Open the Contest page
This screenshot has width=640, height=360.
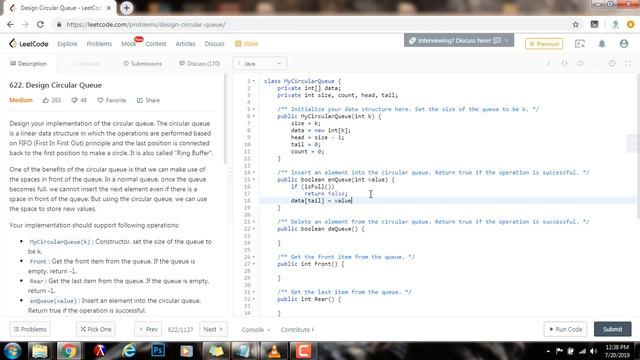coord(156,44)
